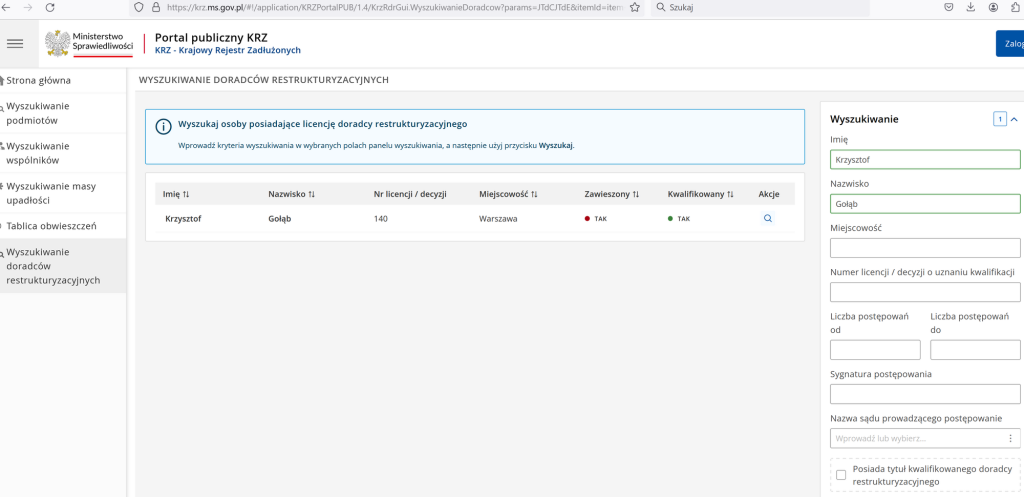Click the padlock site security icon
Image resolution: width=1024 pixels, height=497 pixels.
155,7
